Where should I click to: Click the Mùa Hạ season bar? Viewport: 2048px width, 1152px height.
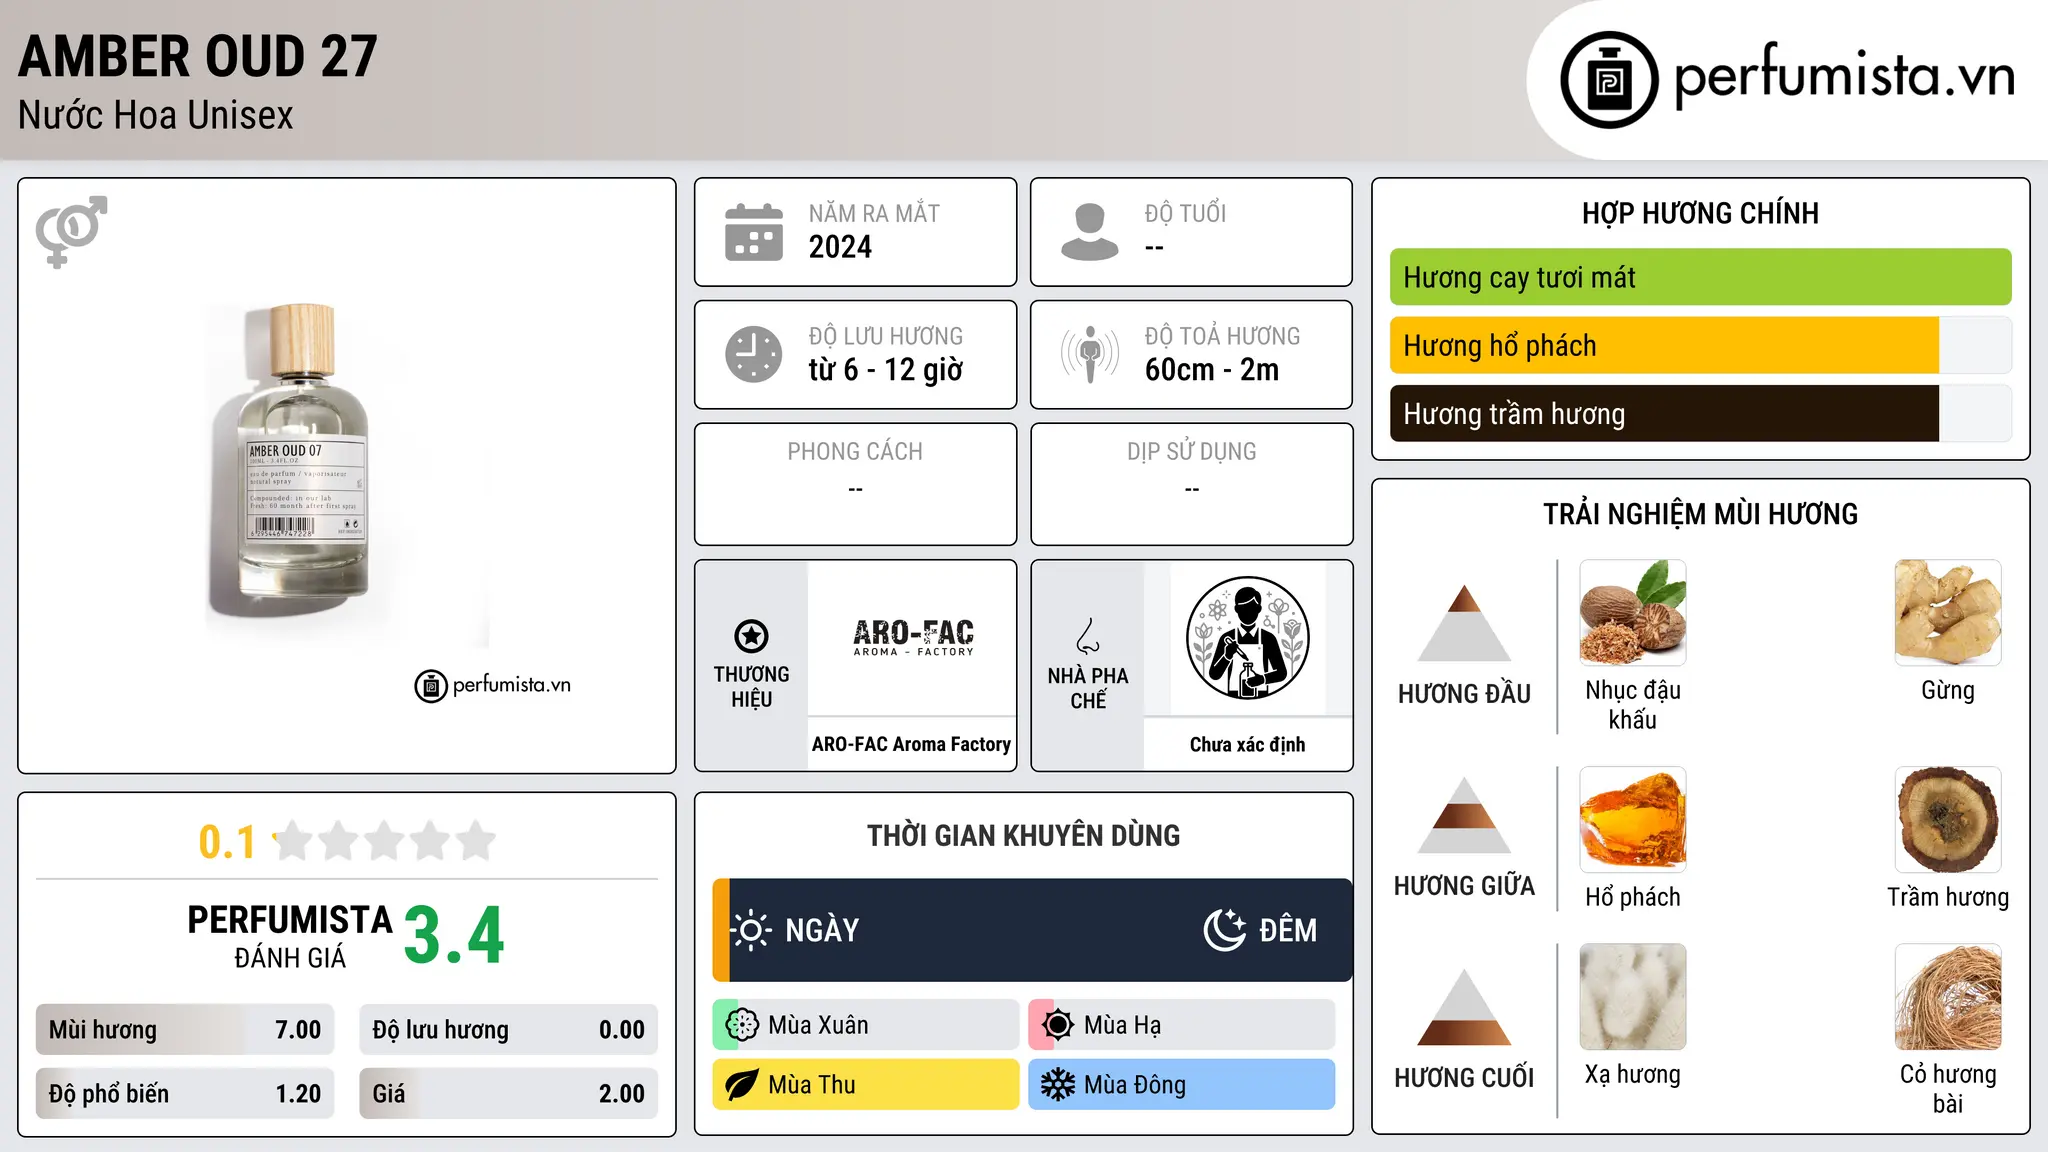1182,1025
